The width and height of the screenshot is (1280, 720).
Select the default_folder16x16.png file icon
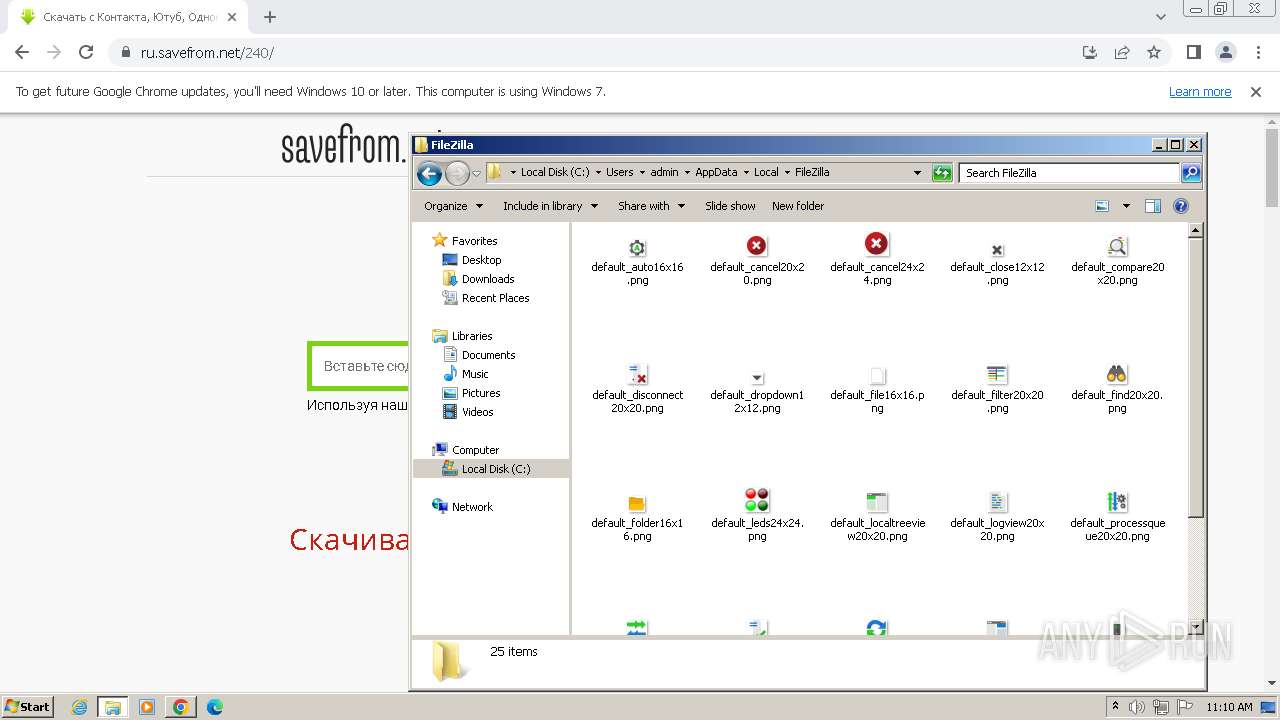tap(637, 503)
